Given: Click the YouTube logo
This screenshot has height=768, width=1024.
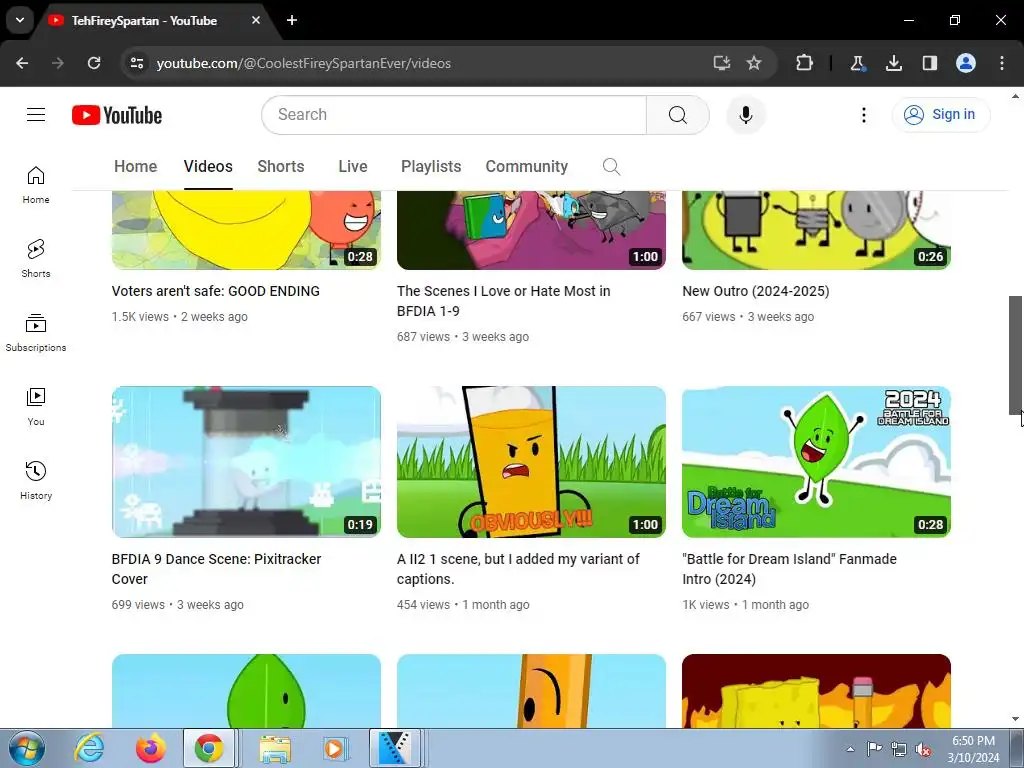Looking at the screenshot, I should [x=117, y=115].
